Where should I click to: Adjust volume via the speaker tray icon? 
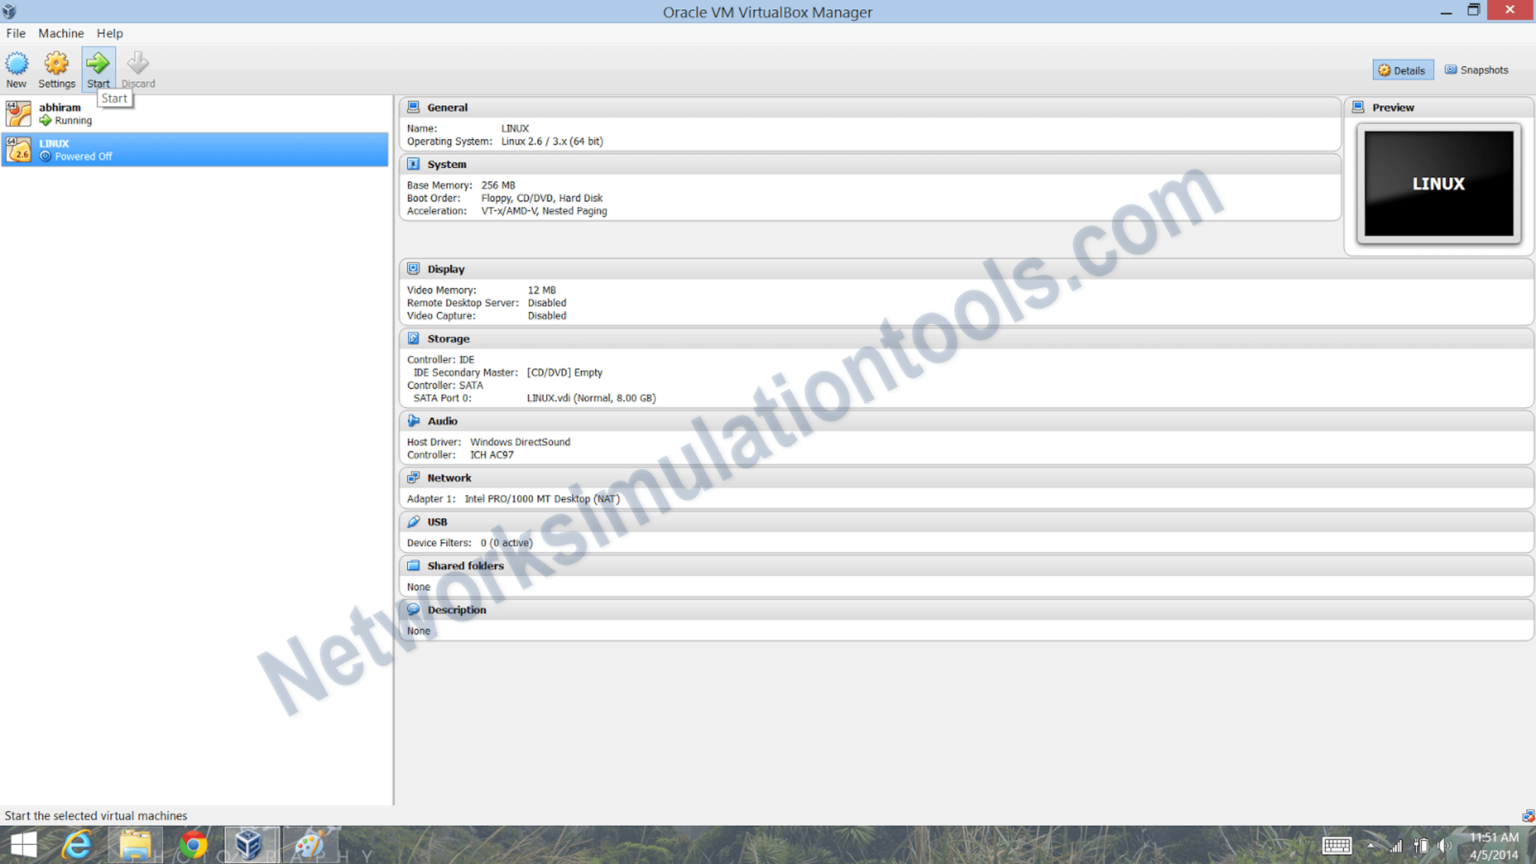[x=1443, y=843]
